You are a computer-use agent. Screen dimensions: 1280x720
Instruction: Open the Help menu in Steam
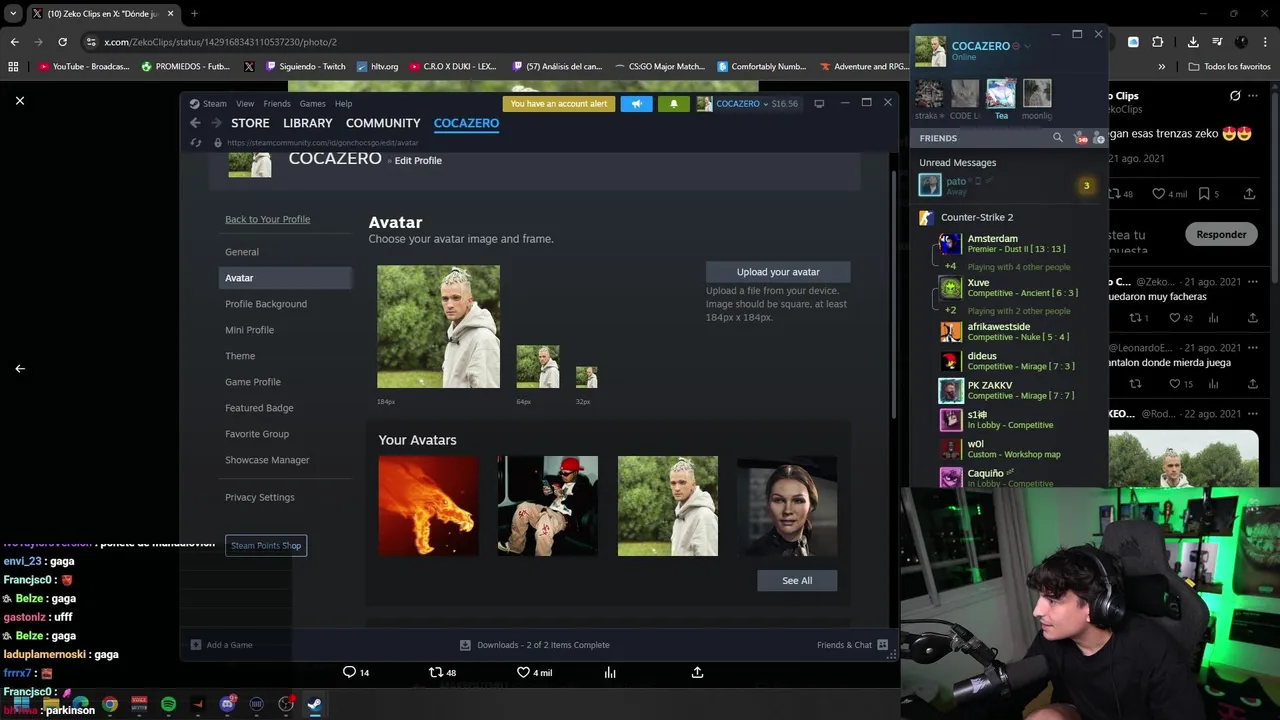coord(343,104)
